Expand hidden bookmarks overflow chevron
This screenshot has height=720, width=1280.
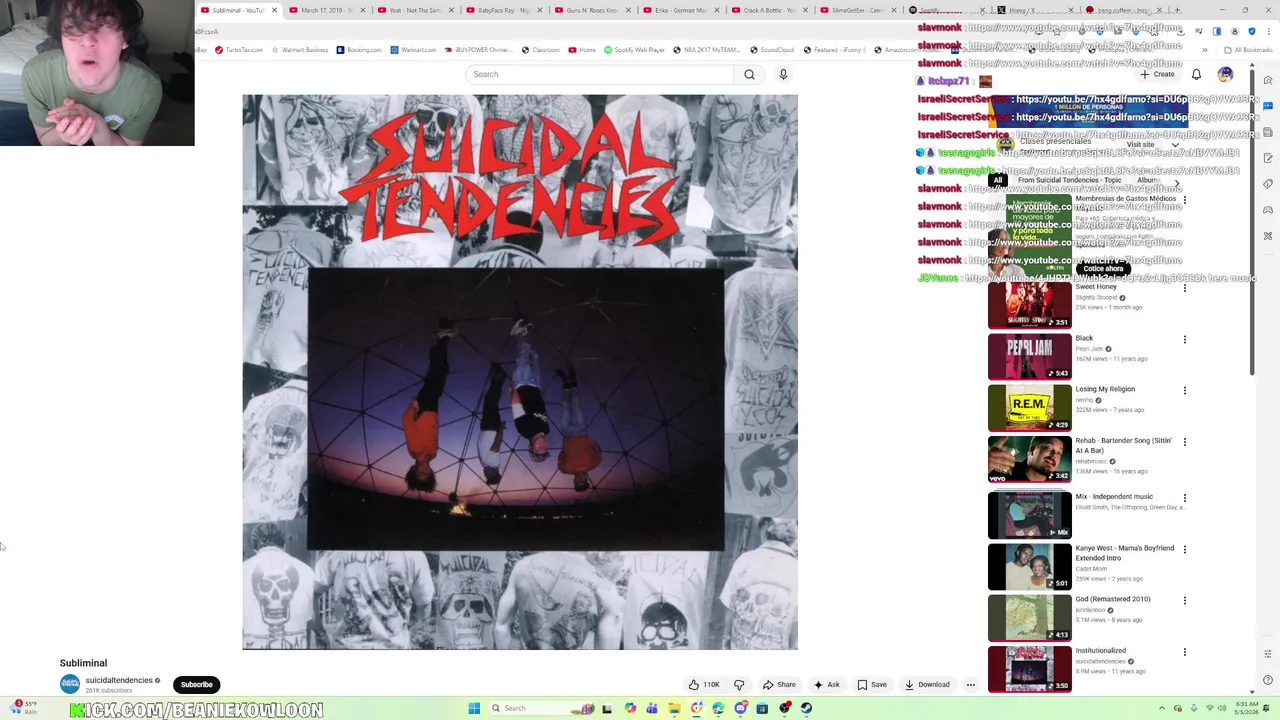tap(1204, 50)
